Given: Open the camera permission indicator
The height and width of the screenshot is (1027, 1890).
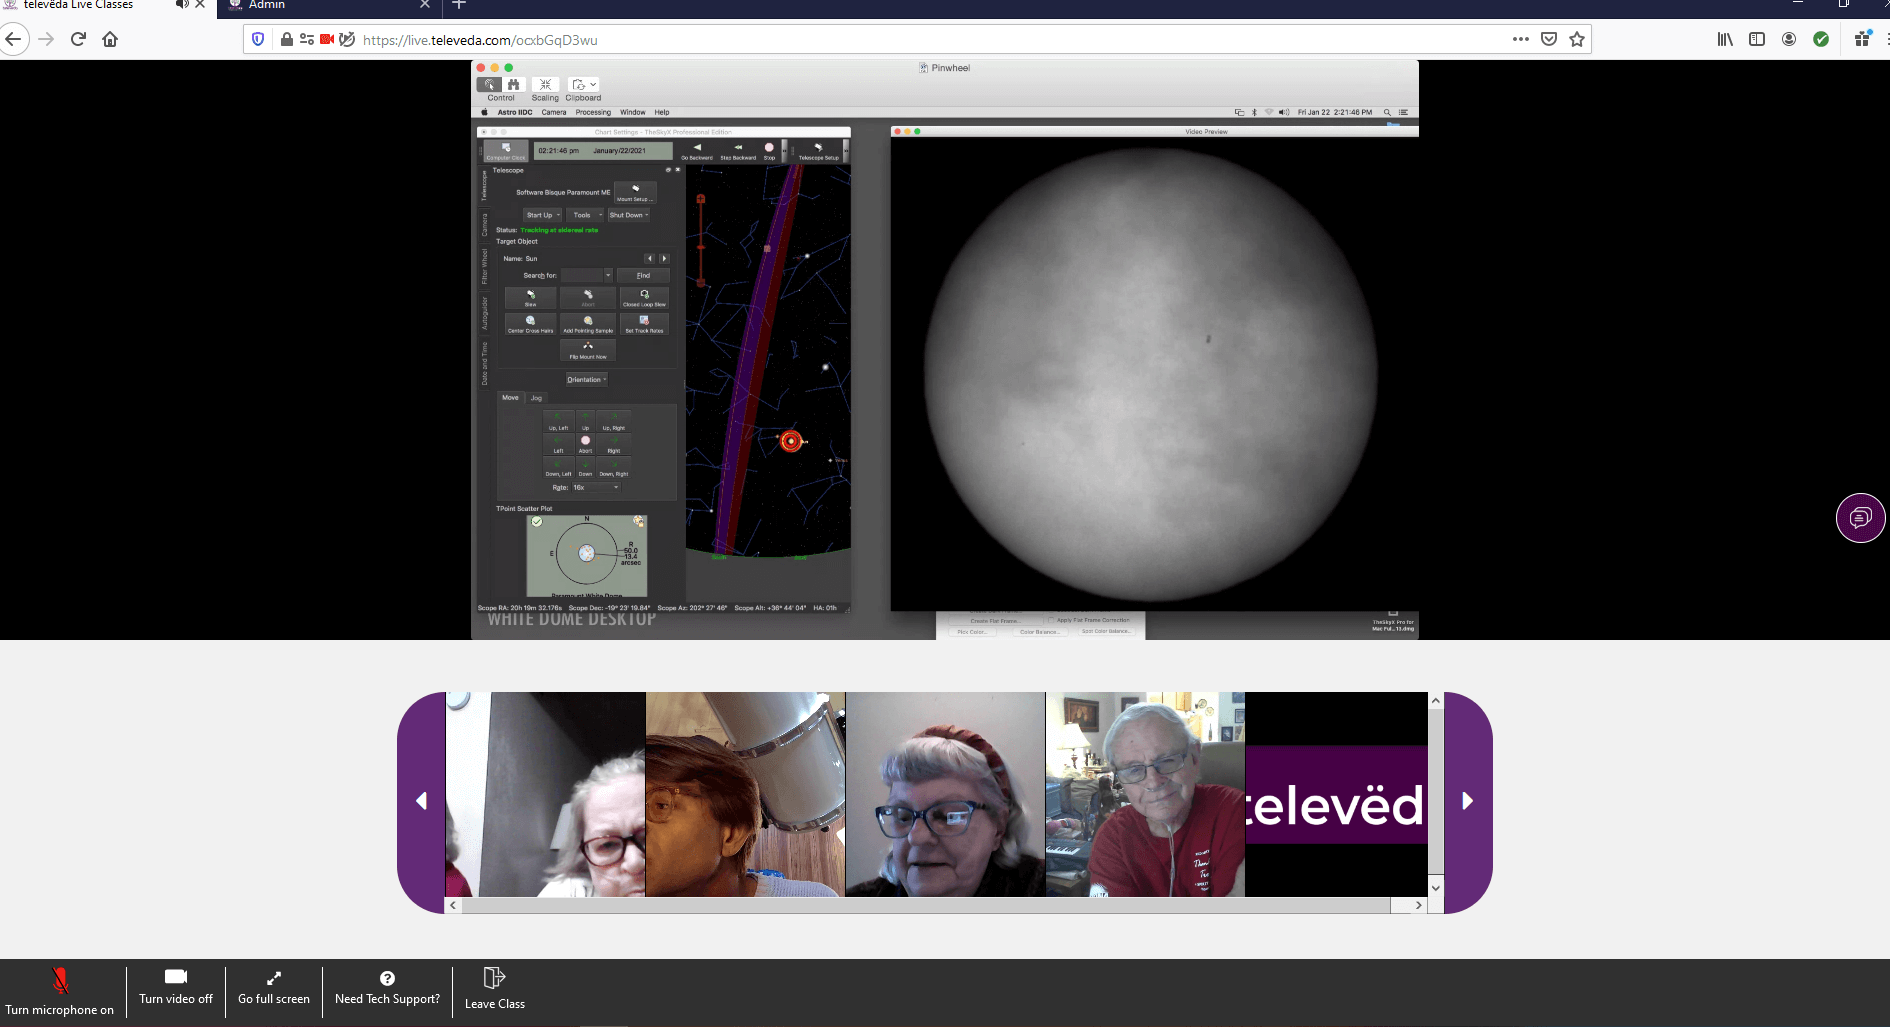Looking at the screenshot, I should [x=327, y=39].
